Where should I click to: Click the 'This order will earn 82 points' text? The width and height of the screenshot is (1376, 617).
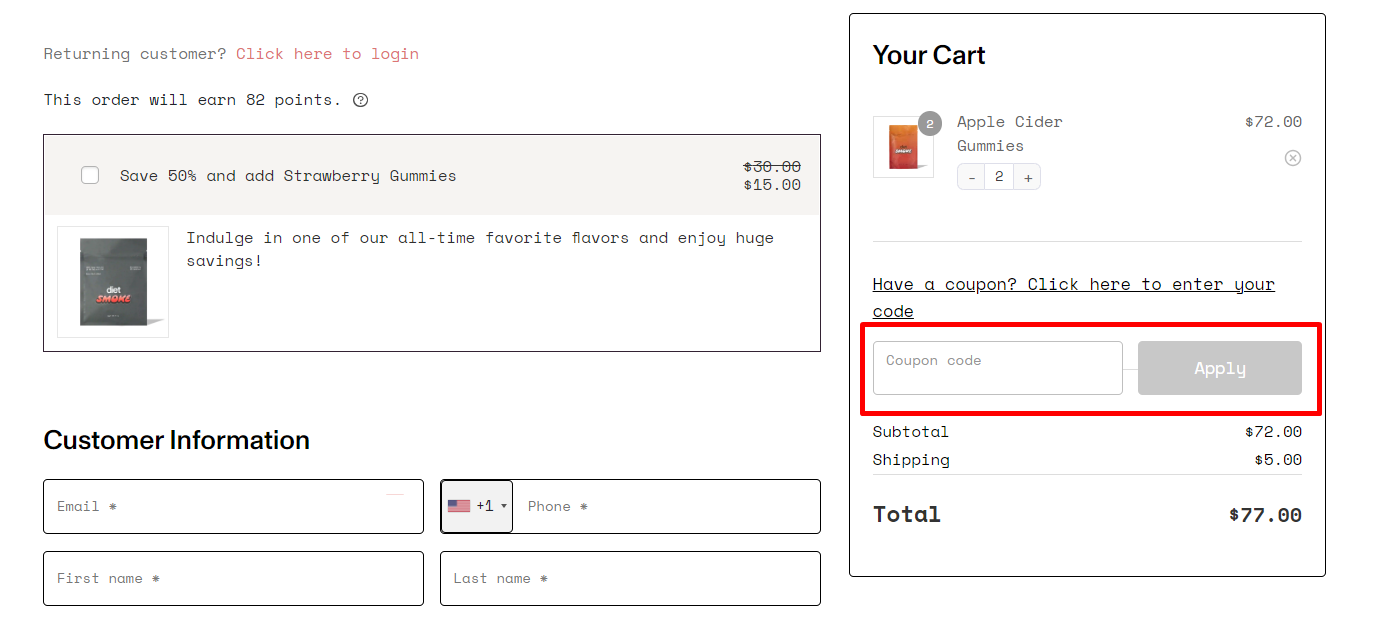(192, 100)
